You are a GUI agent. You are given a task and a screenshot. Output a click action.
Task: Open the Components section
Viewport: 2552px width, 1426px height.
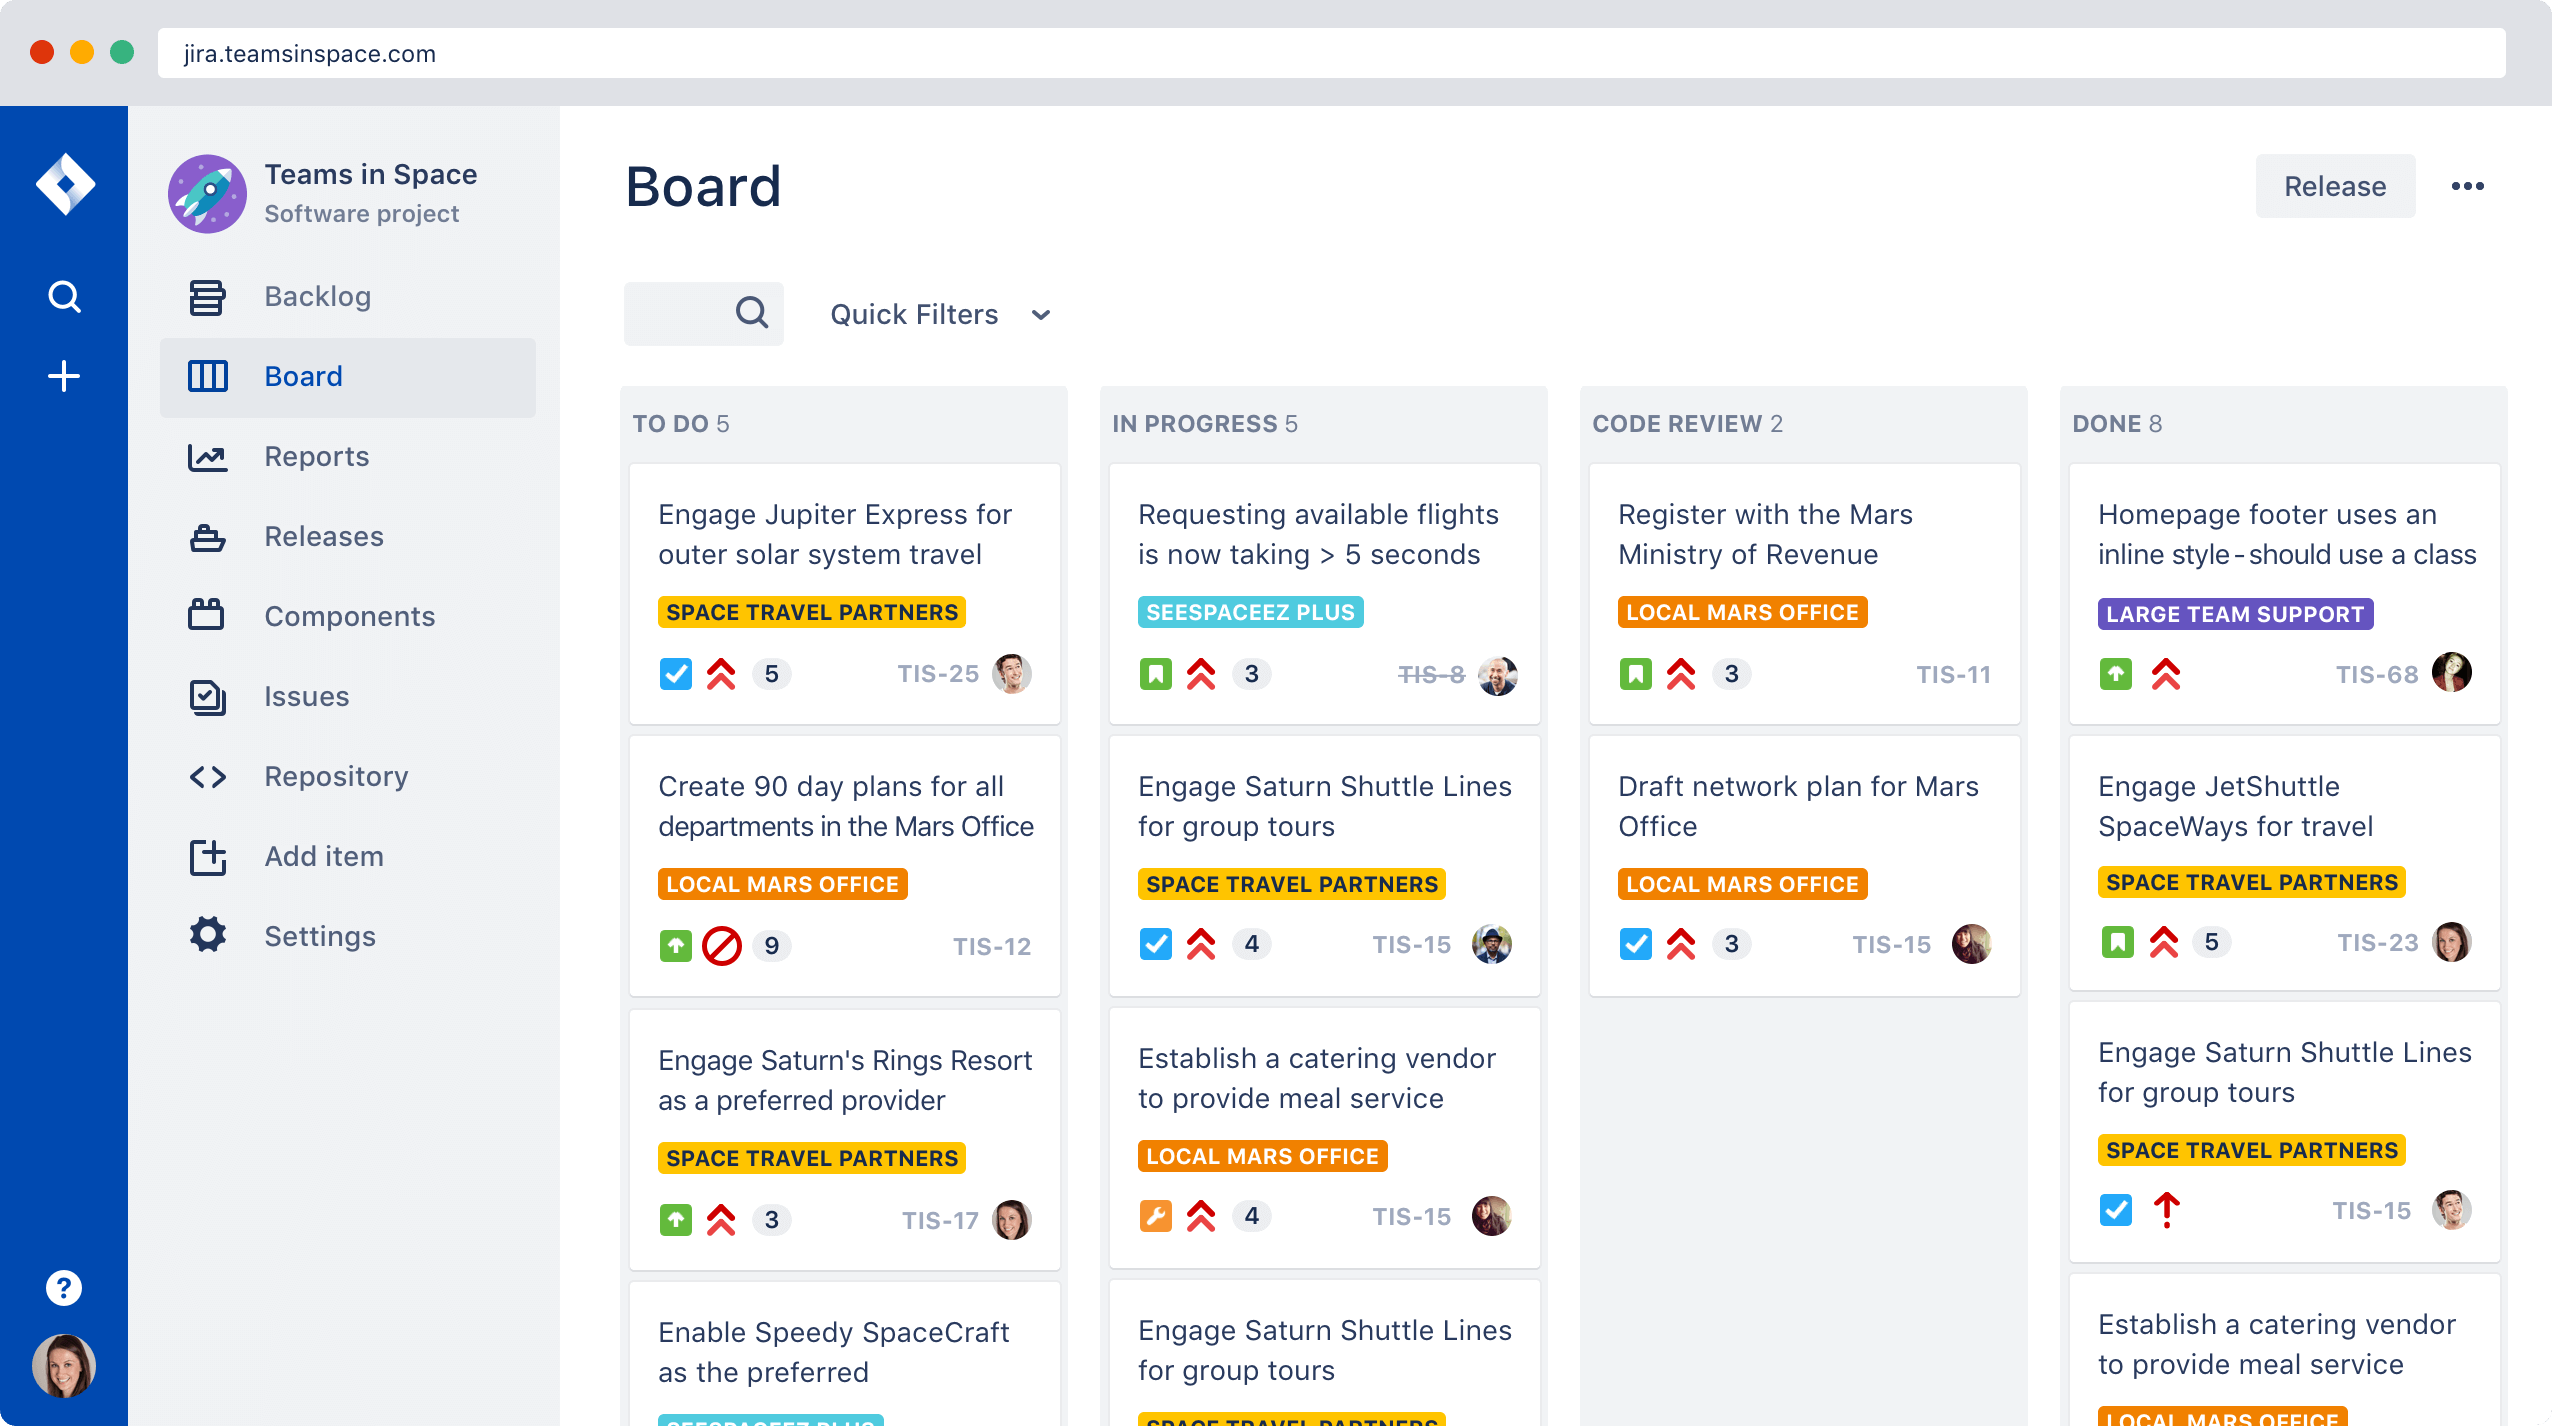coord(349,615)
